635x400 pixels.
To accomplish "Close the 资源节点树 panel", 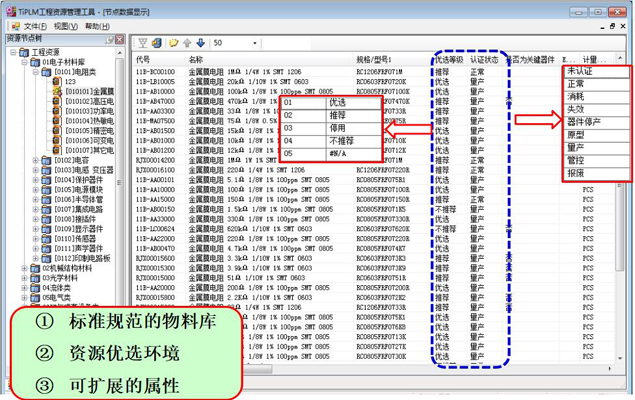I will click(121, 39).
